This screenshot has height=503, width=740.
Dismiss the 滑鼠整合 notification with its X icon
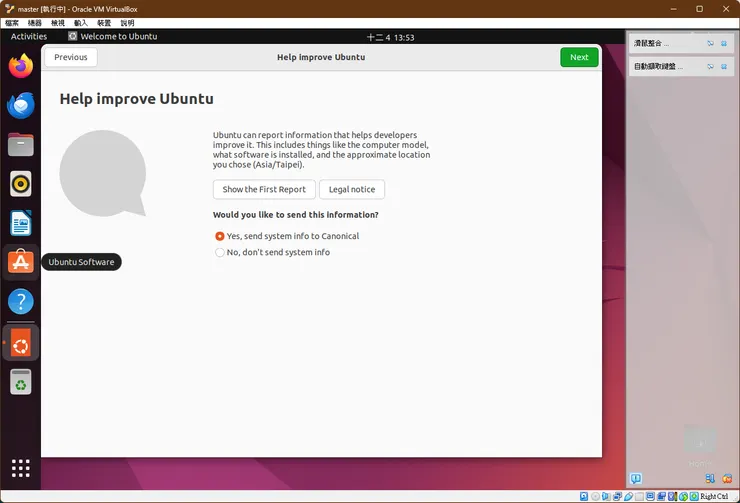pos(724,43)
